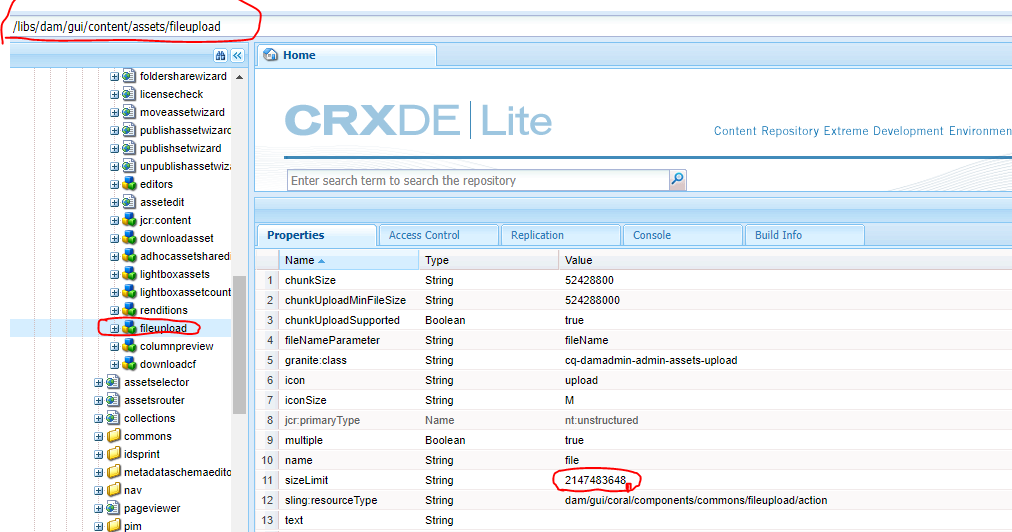Expand the fileupload node
Image resolution: width=1012 pixels, height=532 pixels.
(x=114, y=328)
